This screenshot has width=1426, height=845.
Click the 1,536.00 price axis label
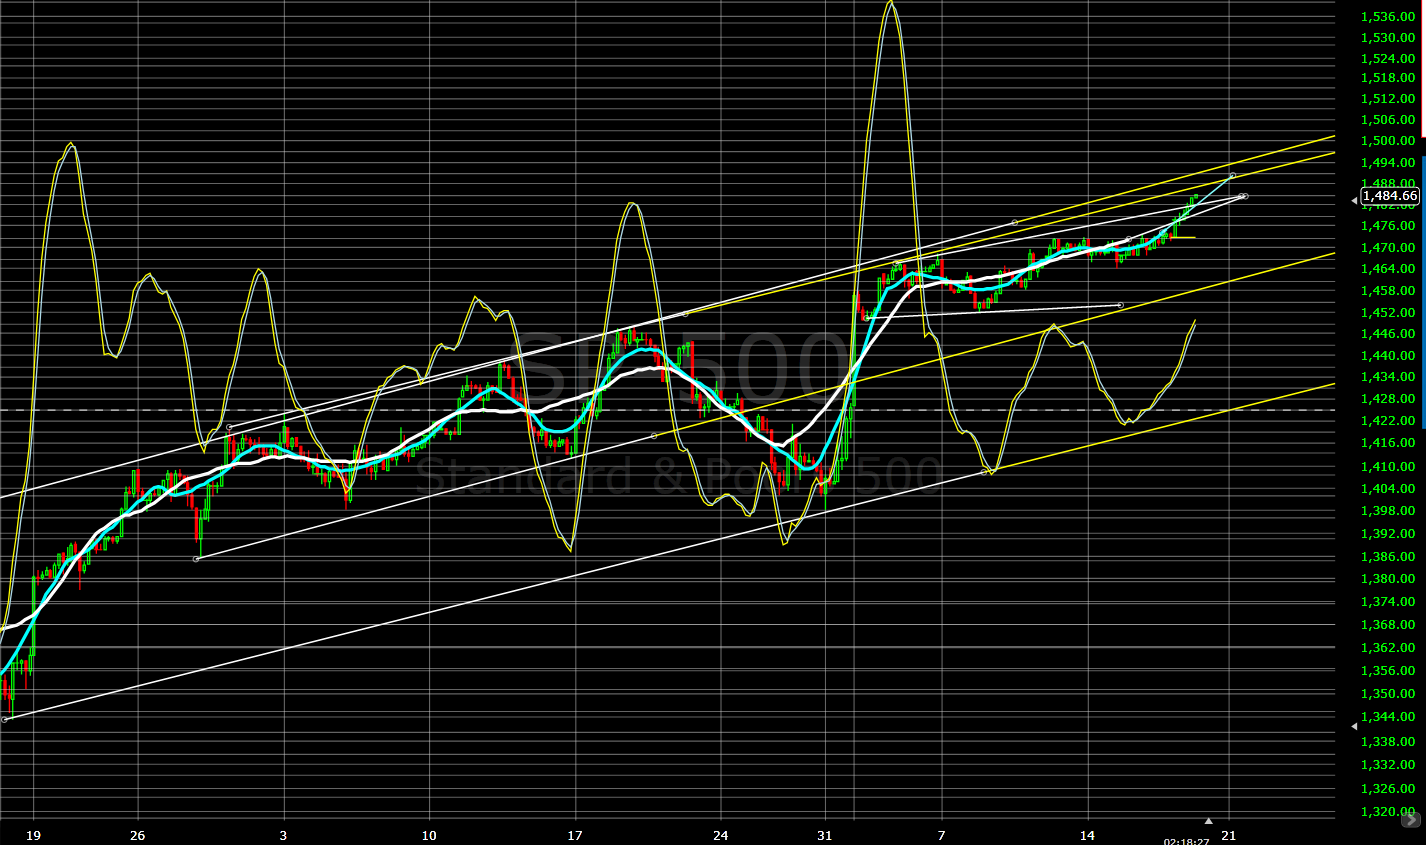(x=1388, y=16)
